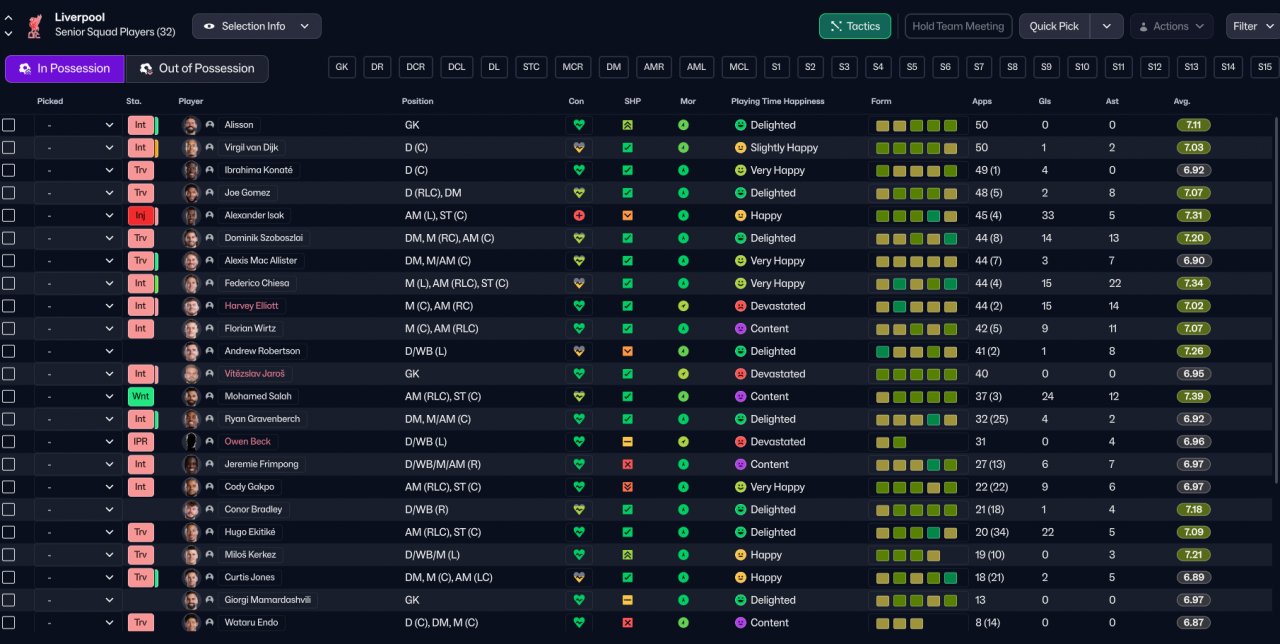
Task: Select the AMR position slot
Action: point(653,67)
